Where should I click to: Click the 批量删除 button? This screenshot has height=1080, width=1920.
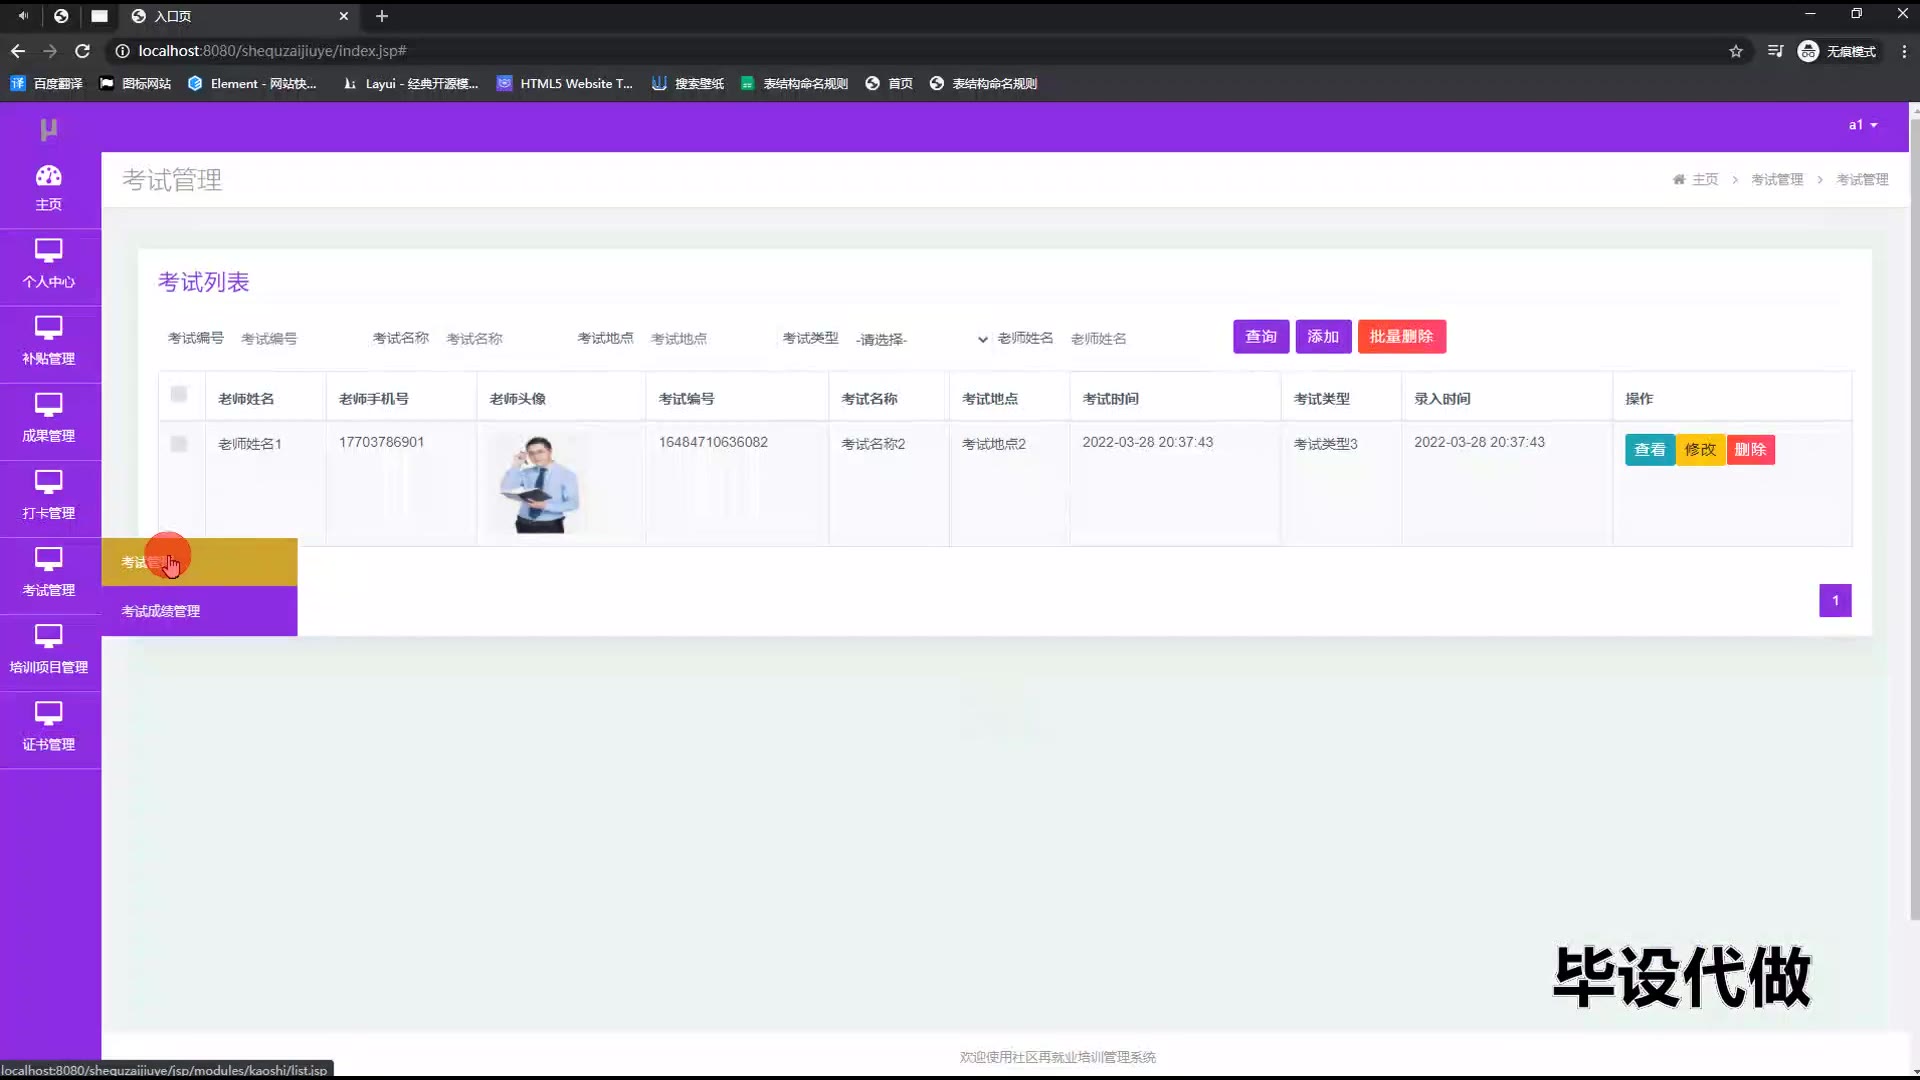(x=1401, y=337)
